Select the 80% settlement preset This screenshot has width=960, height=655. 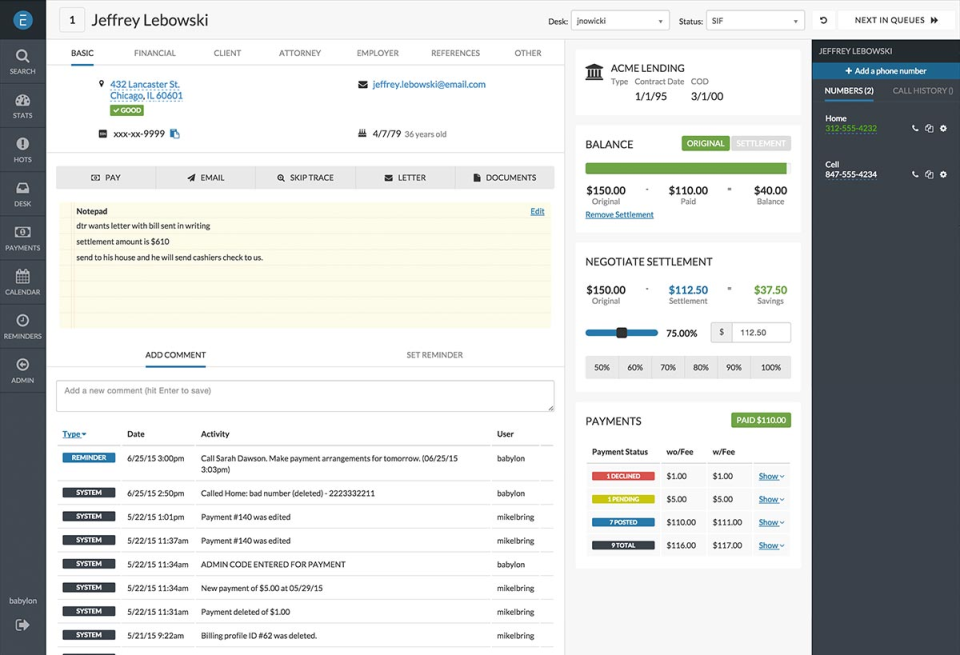700,368
